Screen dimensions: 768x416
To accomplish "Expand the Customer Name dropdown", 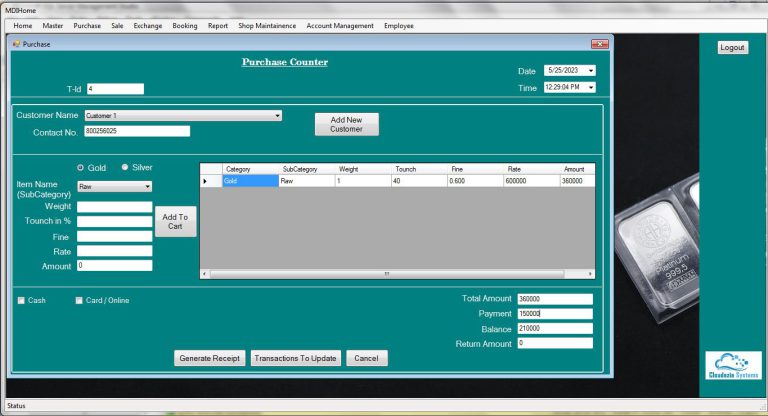I will coord(277,116).
